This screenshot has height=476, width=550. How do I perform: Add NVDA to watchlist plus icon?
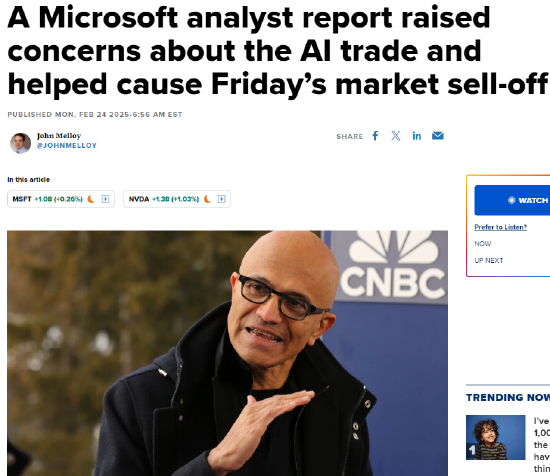click(x=221, y=199)
